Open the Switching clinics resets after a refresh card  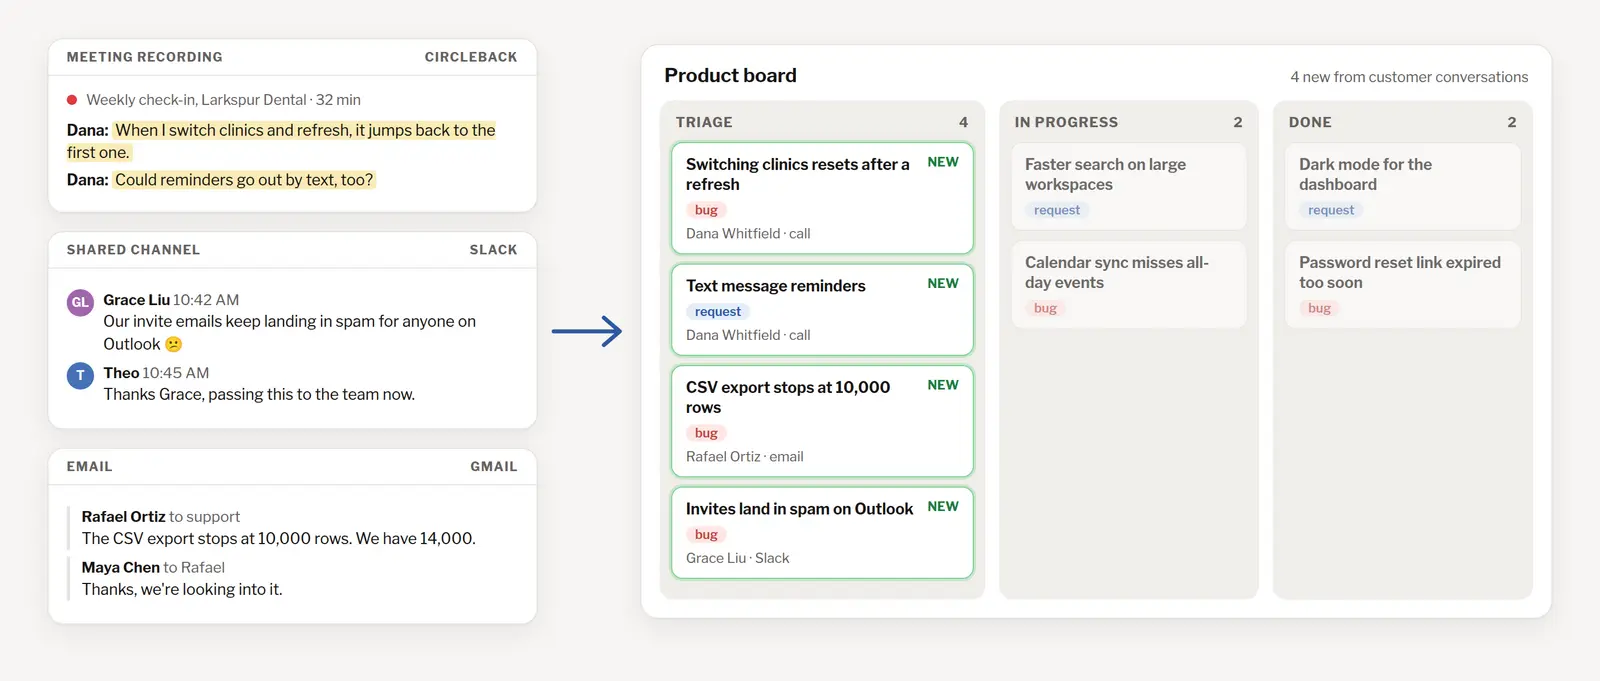(822, 198)
